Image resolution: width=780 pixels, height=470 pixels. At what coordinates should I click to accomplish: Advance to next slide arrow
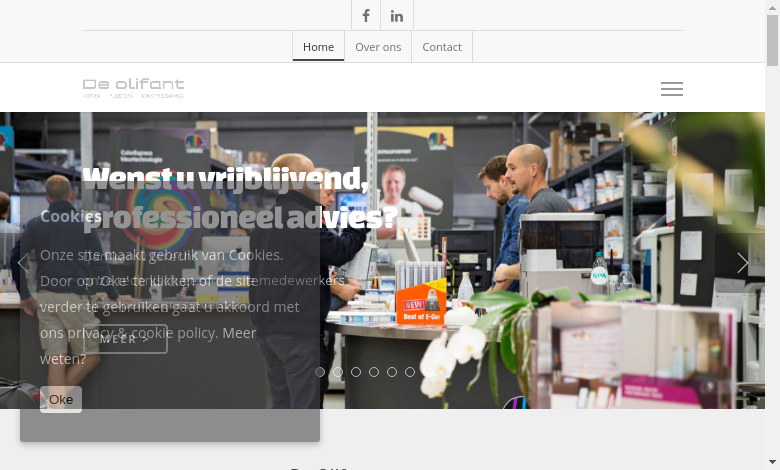[742, 263]
